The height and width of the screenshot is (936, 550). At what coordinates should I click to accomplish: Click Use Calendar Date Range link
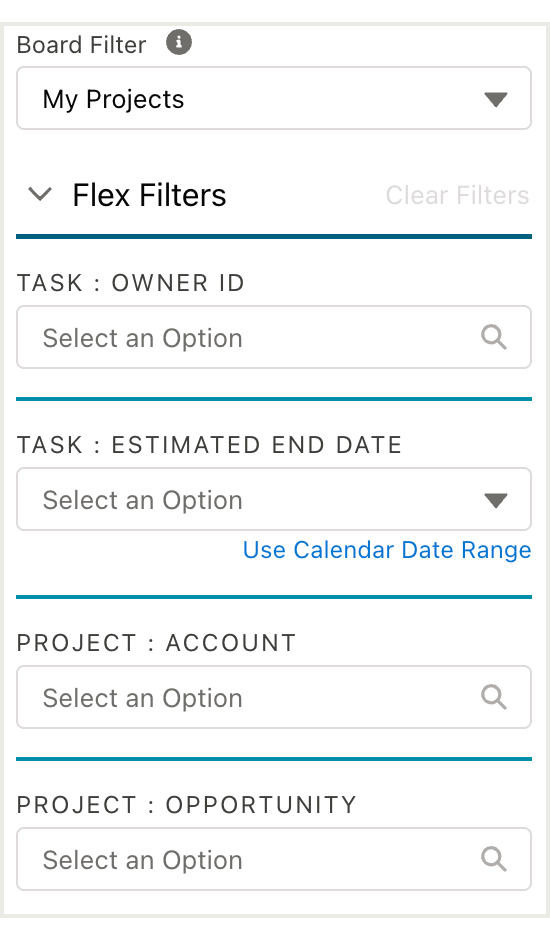(387, 550)
